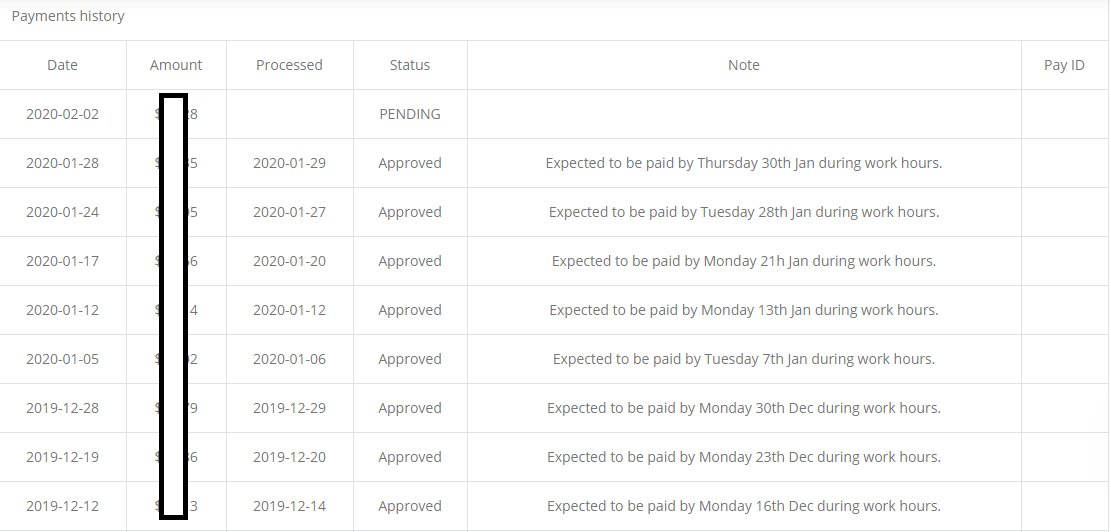Click the Status column header
This screenshot has width=1111, height=532.
[x=410, y=65]
